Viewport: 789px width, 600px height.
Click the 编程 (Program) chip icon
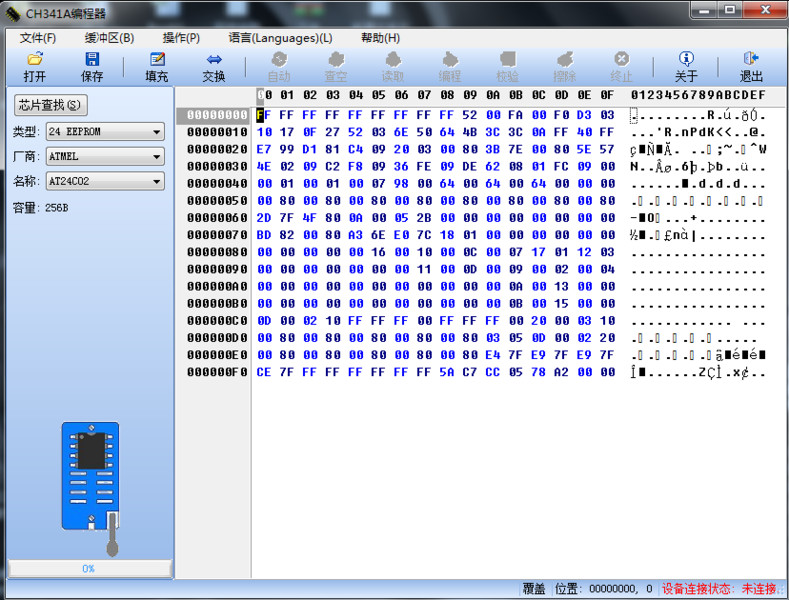(450, 60)
